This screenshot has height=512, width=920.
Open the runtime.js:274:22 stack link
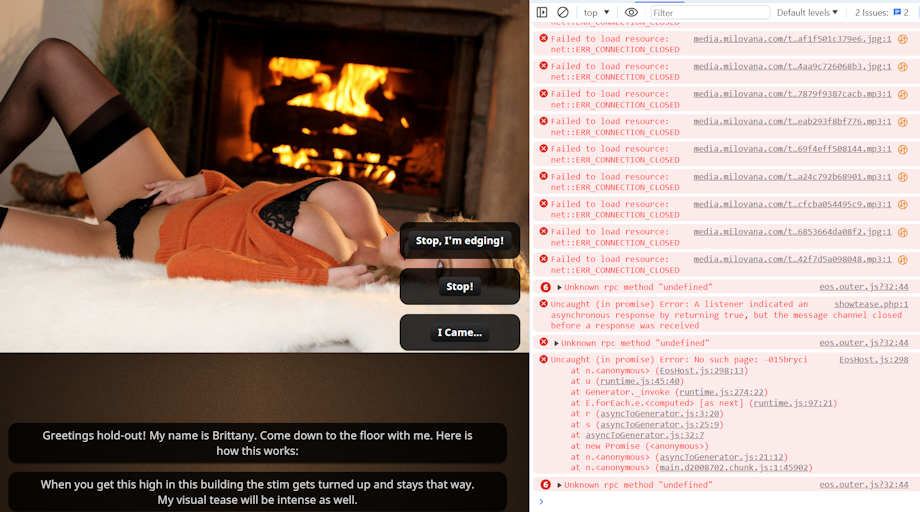(722, 392)
